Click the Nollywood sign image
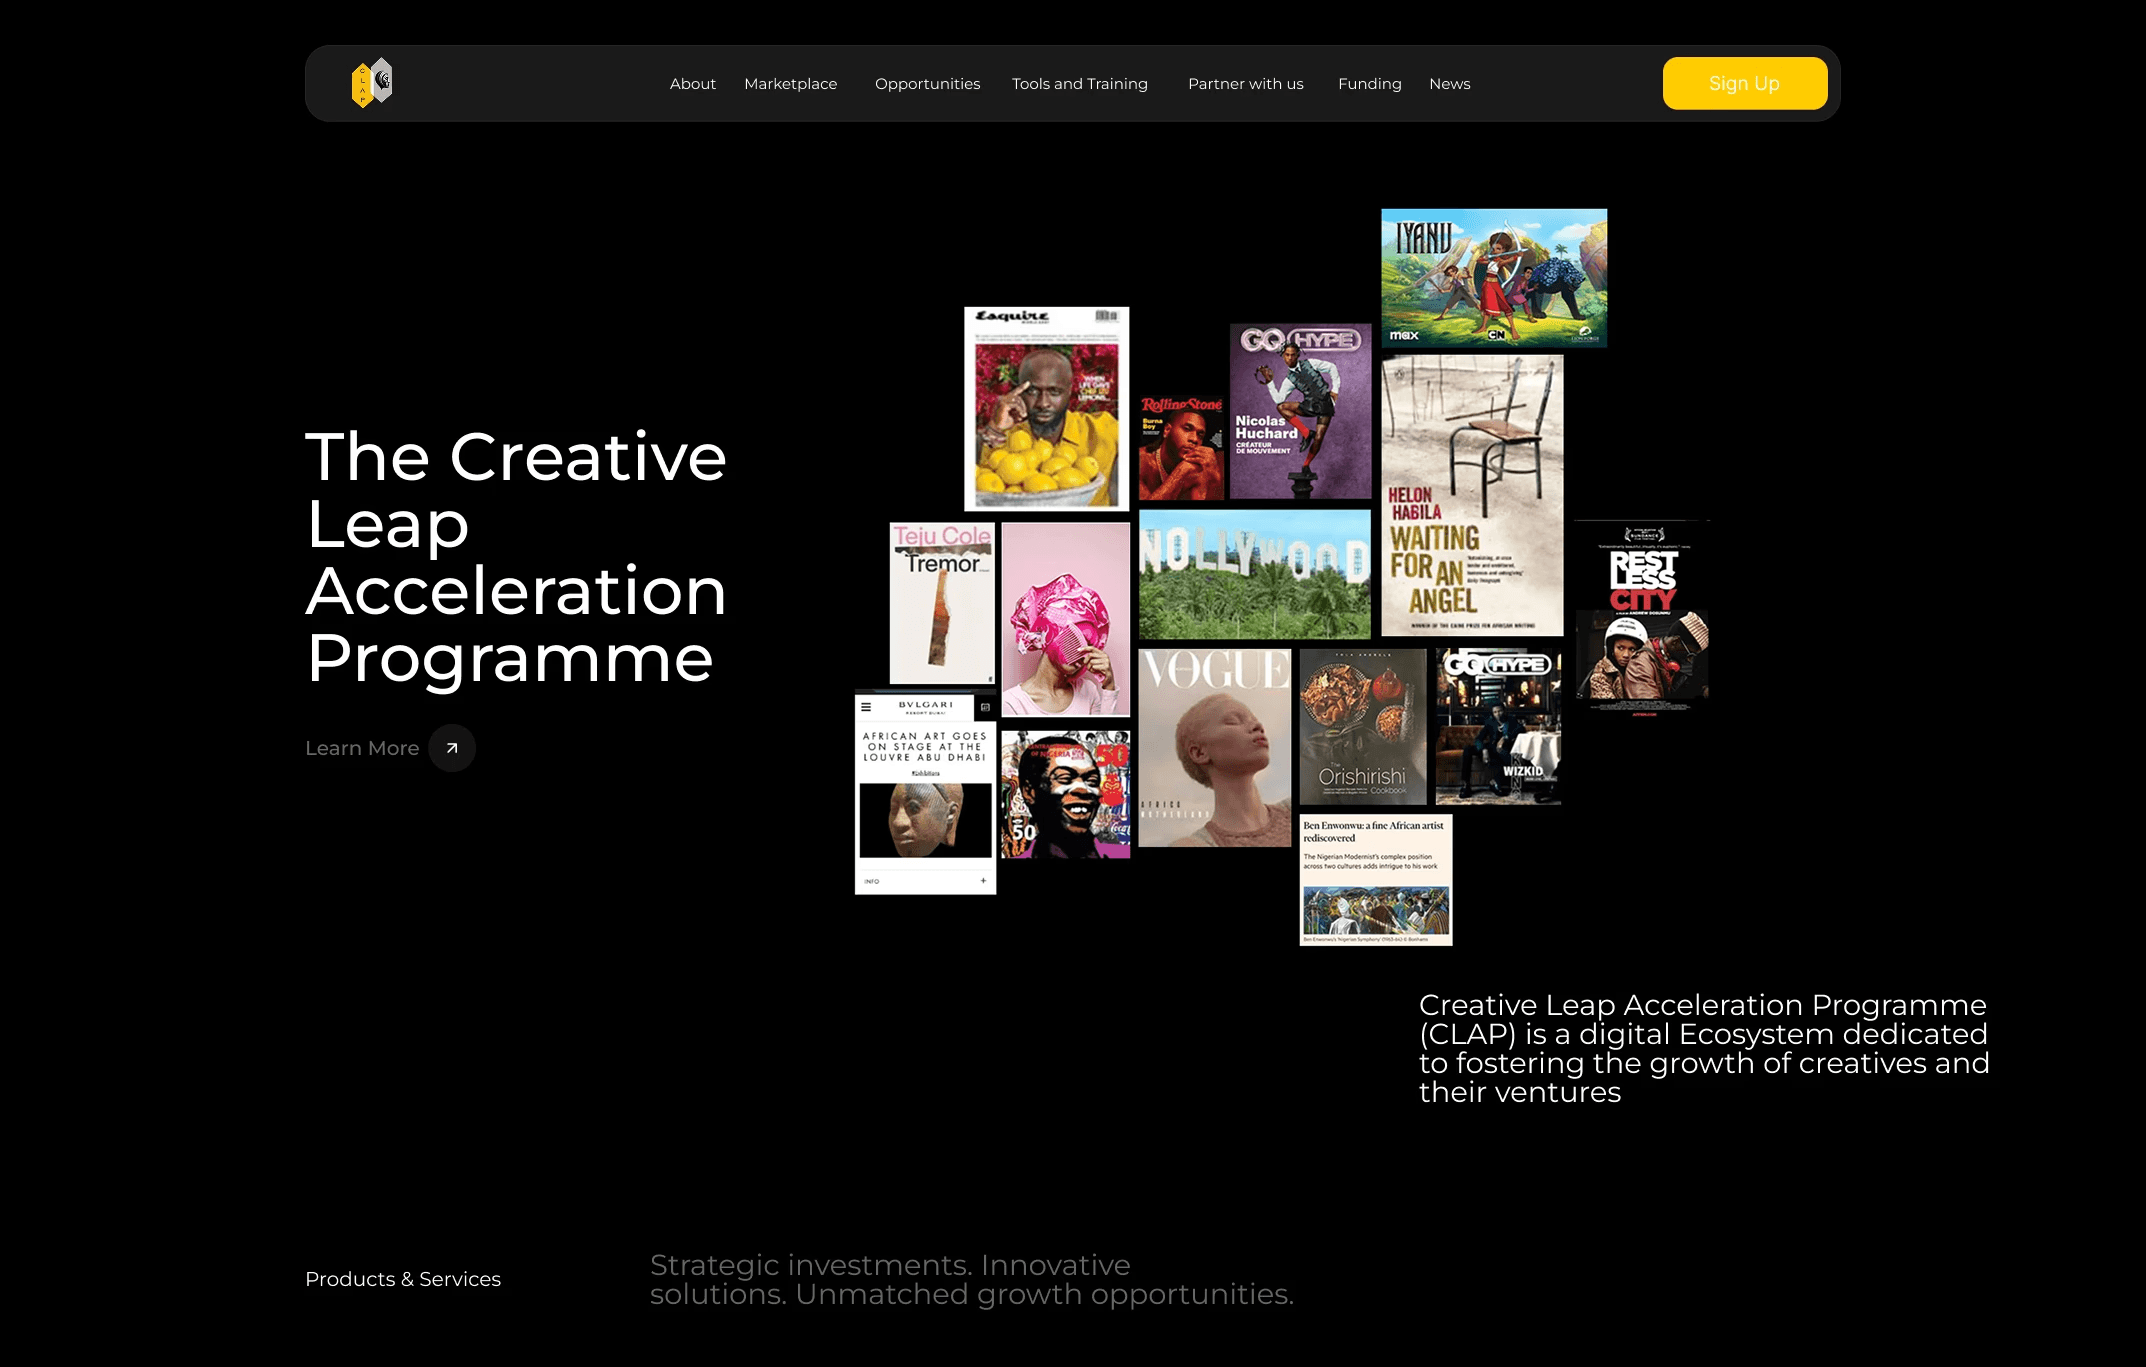 pos(1254,574)
